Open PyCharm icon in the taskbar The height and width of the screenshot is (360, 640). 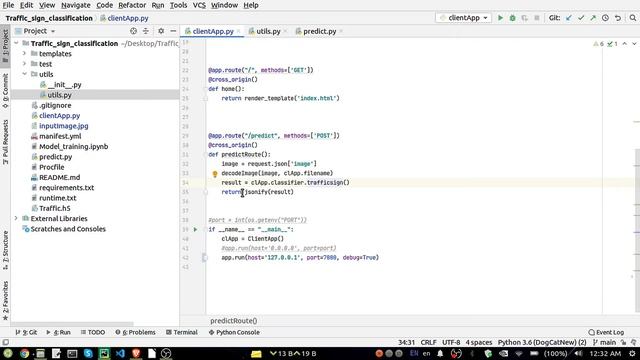[x=104, y=353]
